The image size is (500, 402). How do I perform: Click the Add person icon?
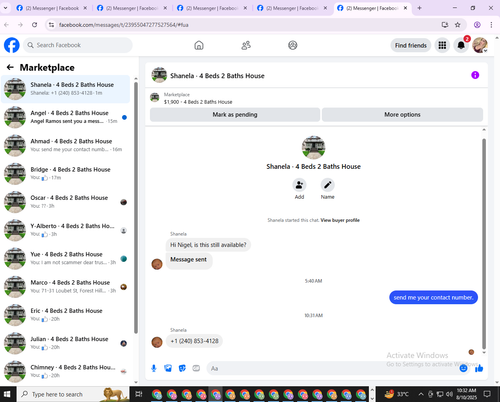pos(299,185)
